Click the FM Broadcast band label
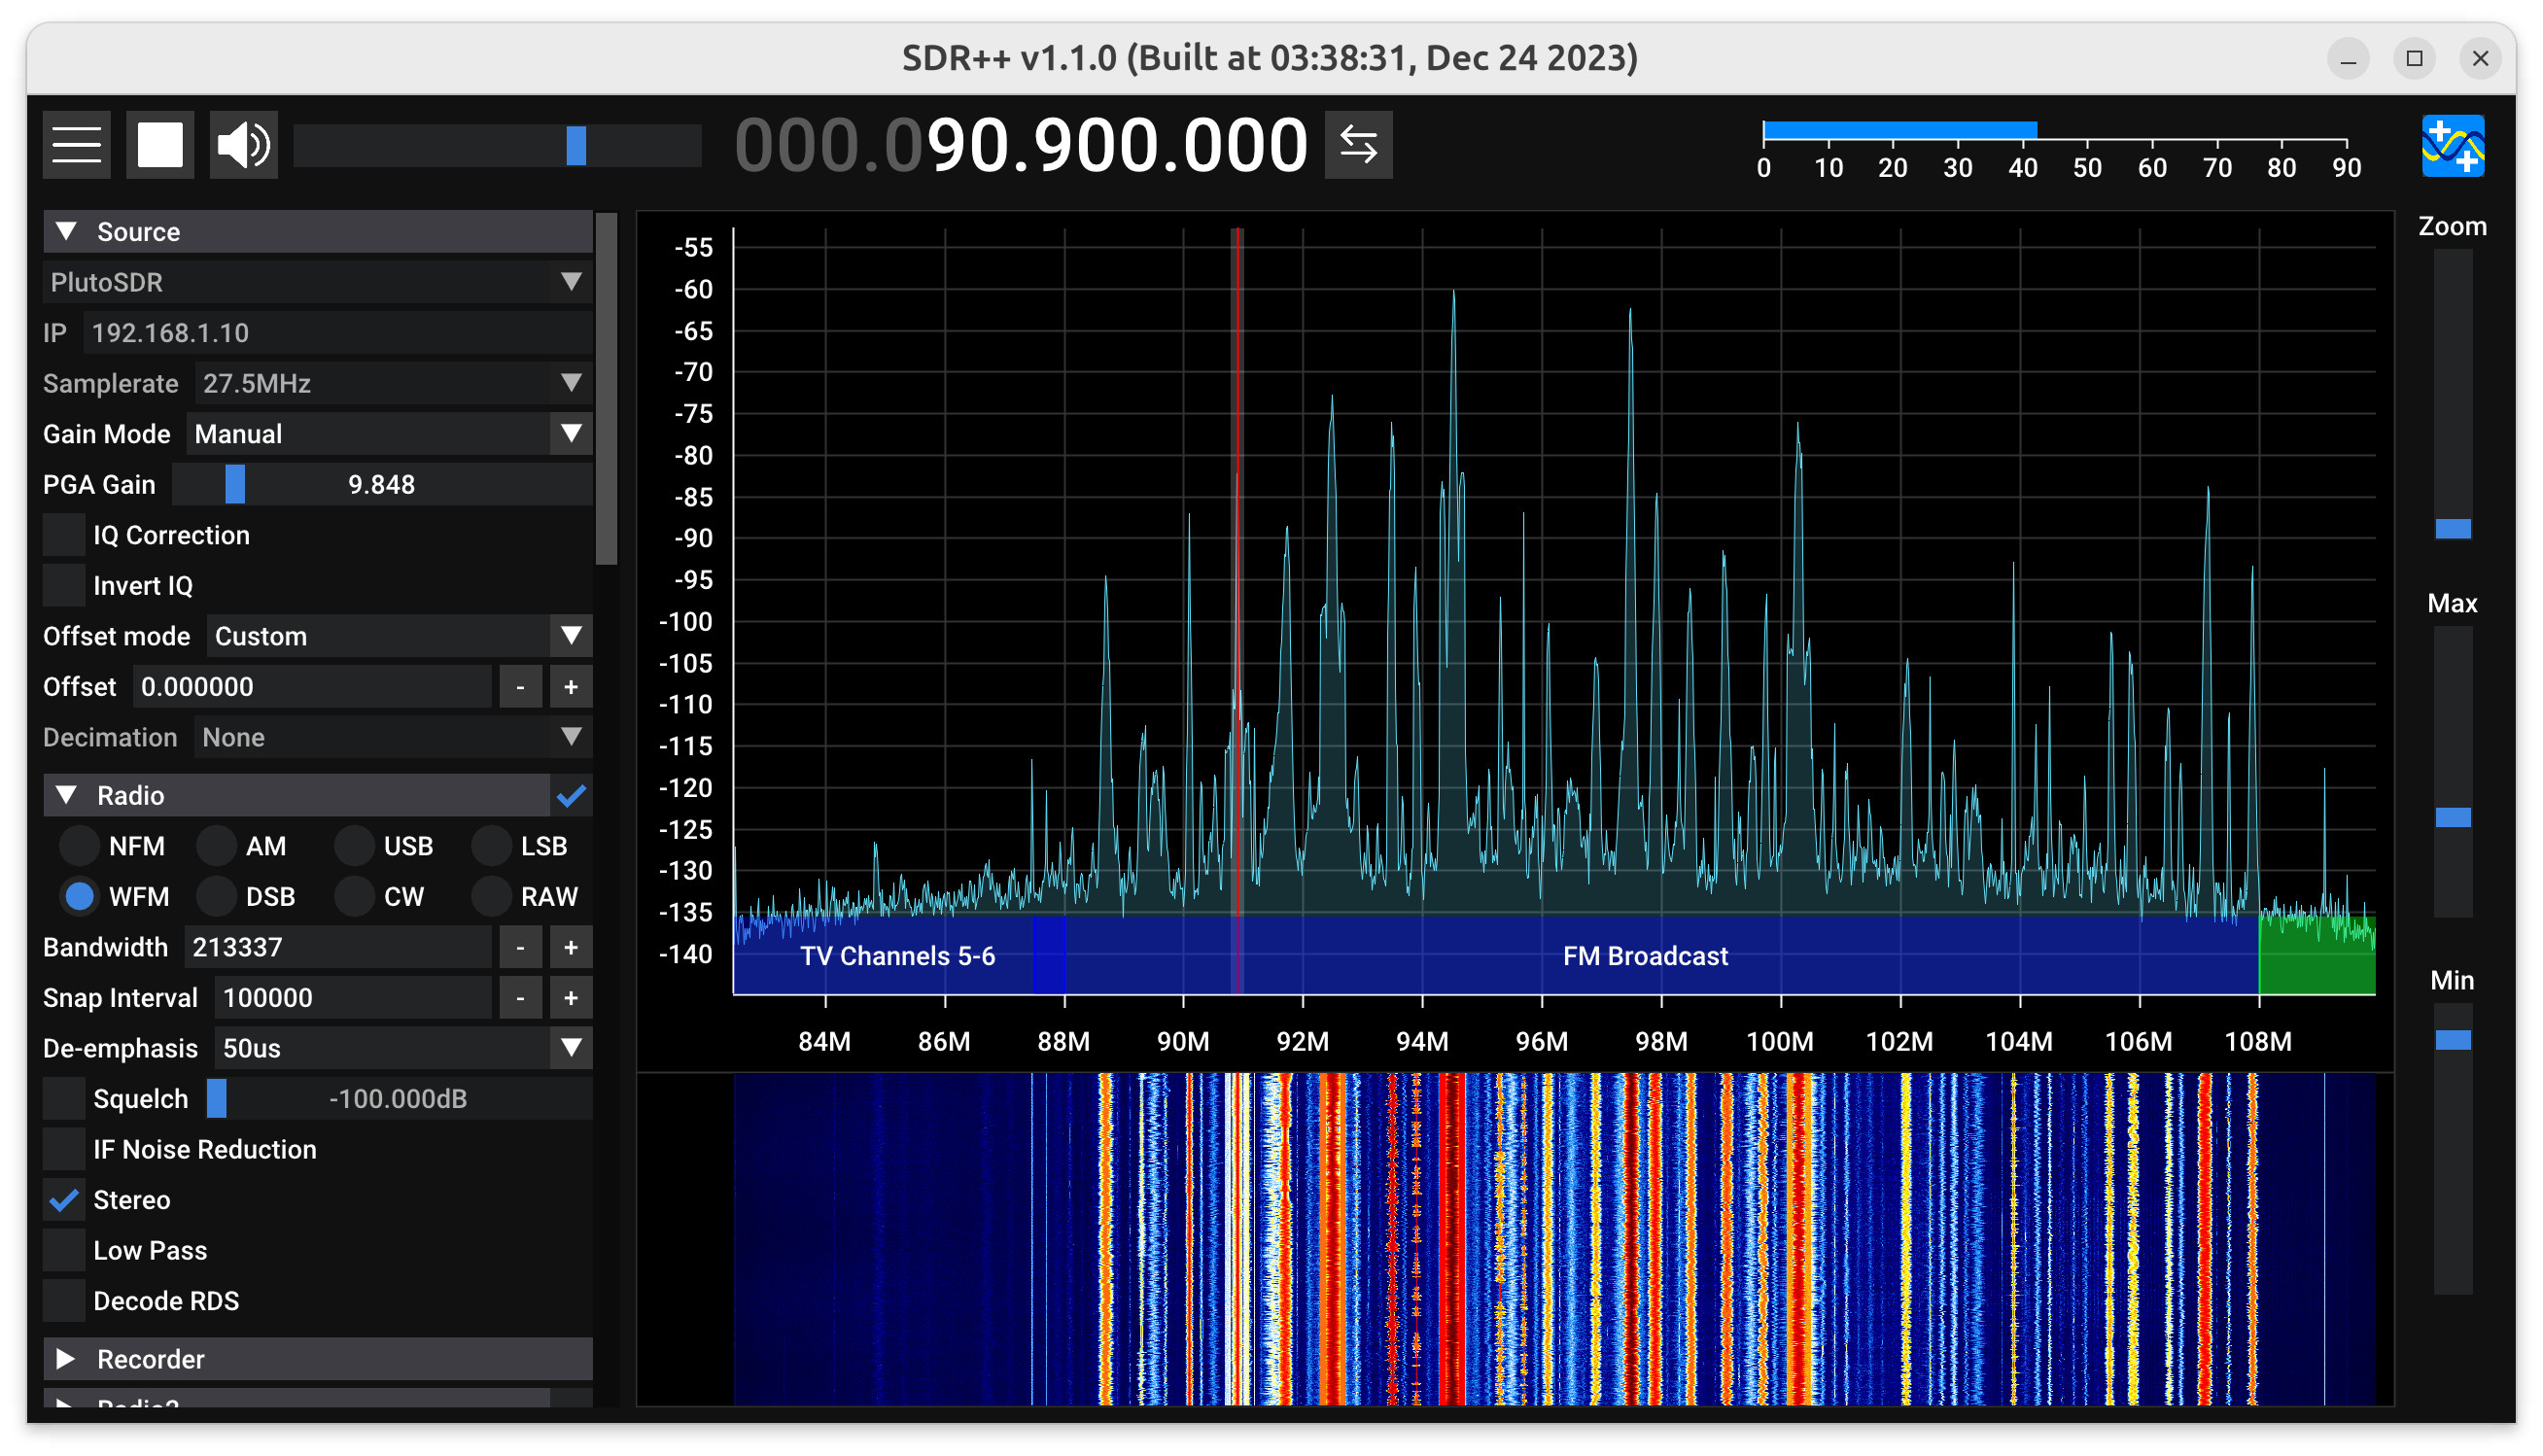Screen dimensions: 2543x1456 [1644, 956]
